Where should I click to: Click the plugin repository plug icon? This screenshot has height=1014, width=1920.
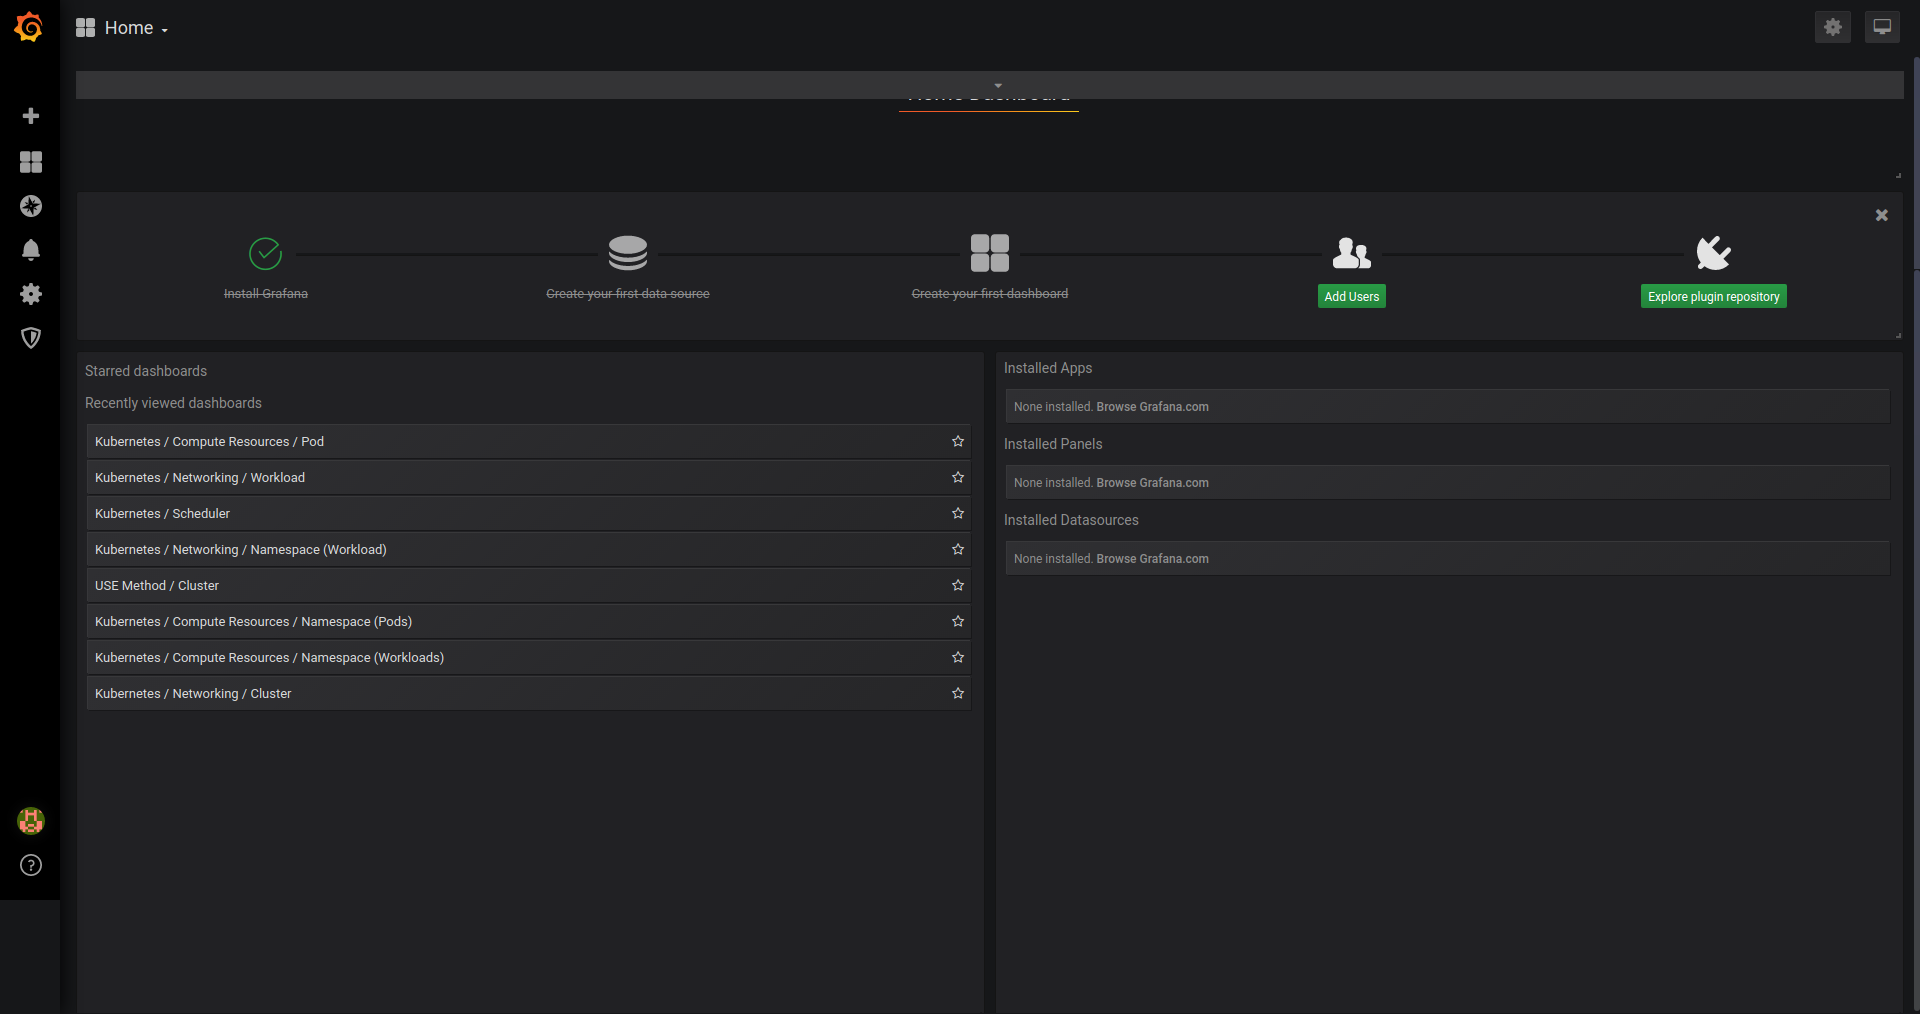[1714, 253]
